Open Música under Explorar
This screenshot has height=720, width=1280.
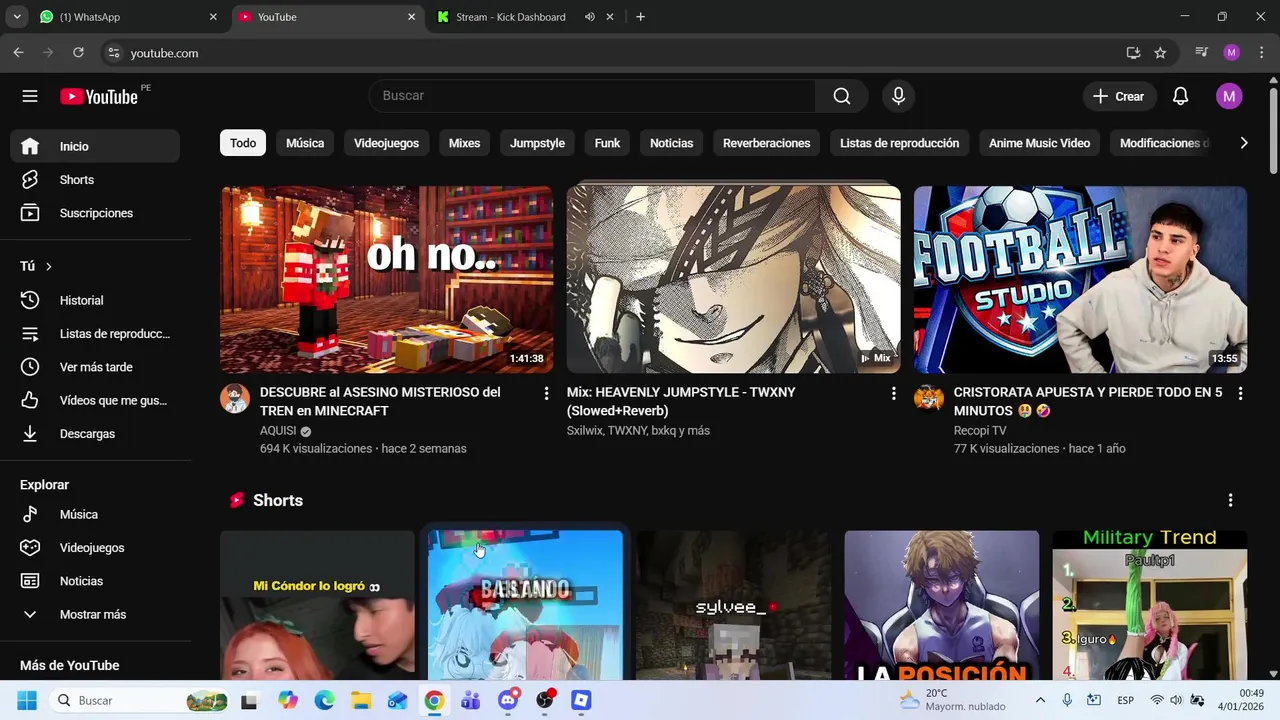(x=95, y=514)
